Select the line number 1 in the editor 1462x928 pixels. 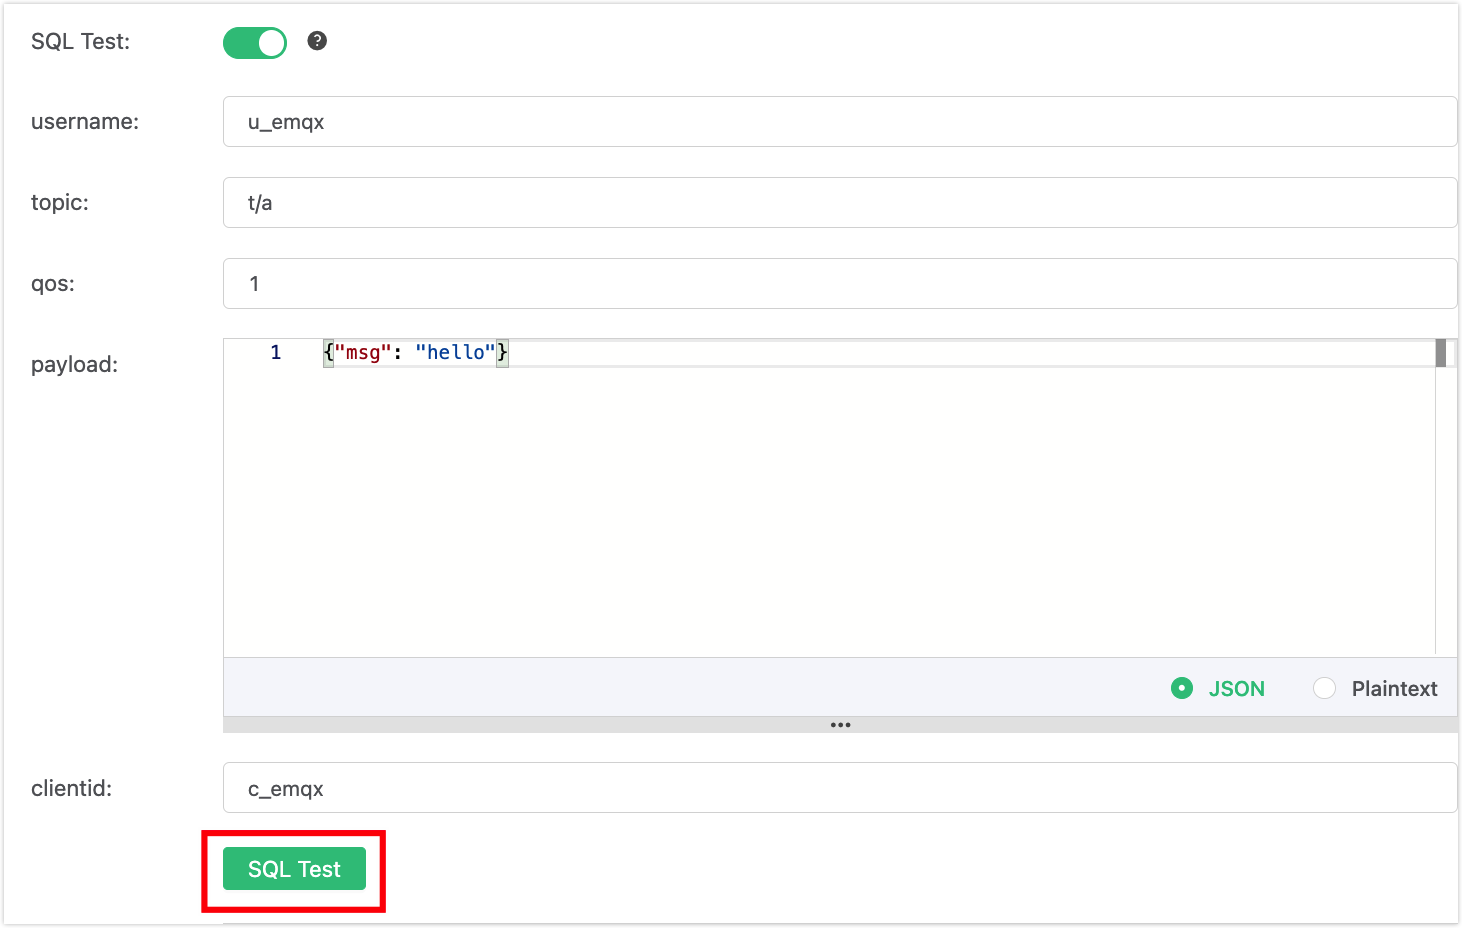[276, 352]
